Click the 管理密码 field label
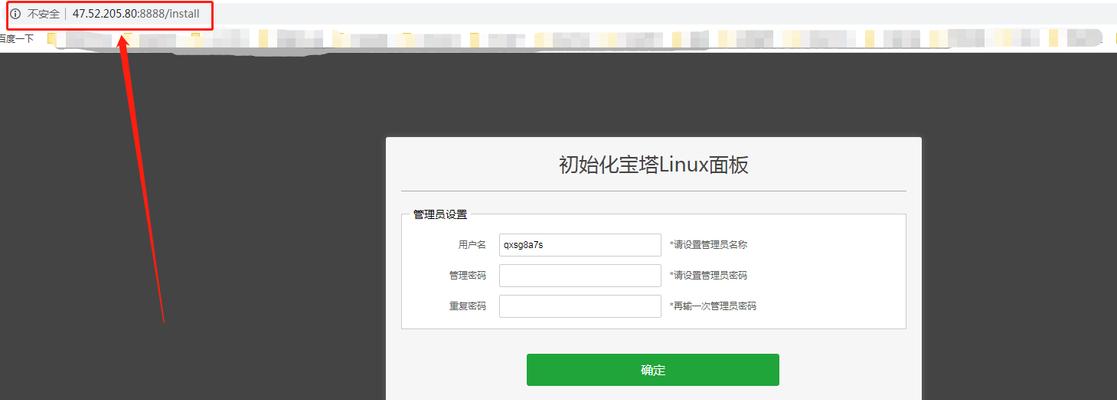Viewport: 1117px width, 400px height. (x=467, y=275)
